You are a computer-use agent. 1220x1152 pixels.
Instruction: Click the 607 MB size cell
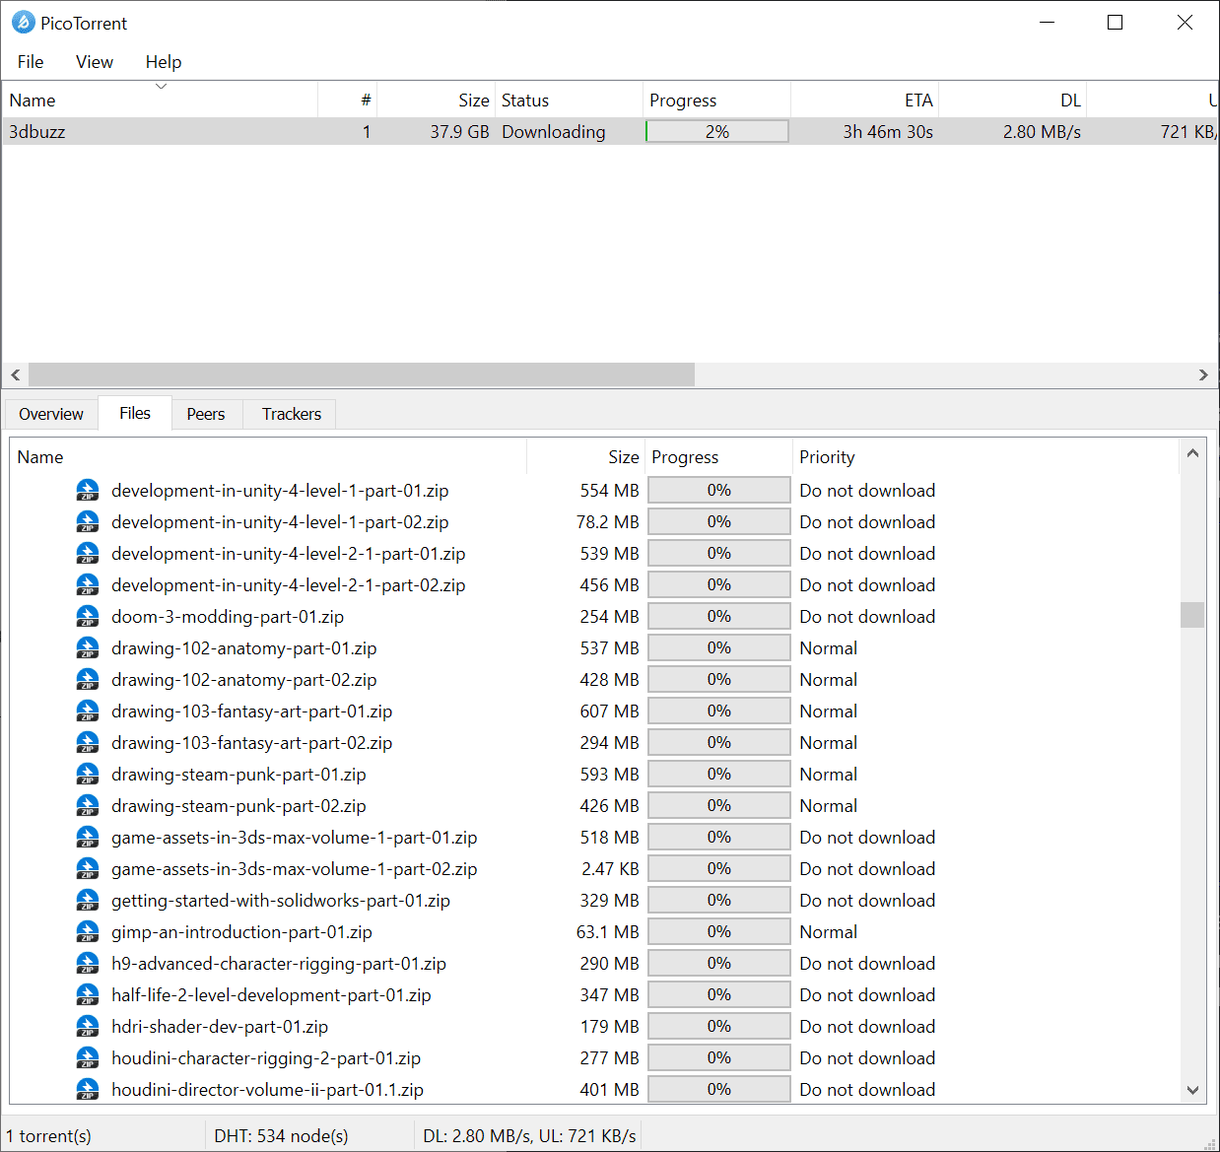coord(609,711)
